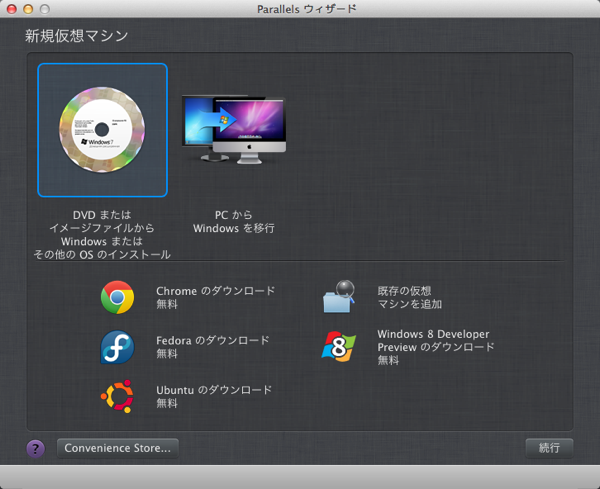Viewport: 600px width, 489px height.
Task: Click the Windows 8 logo icon
Action: tap(339, 347)
